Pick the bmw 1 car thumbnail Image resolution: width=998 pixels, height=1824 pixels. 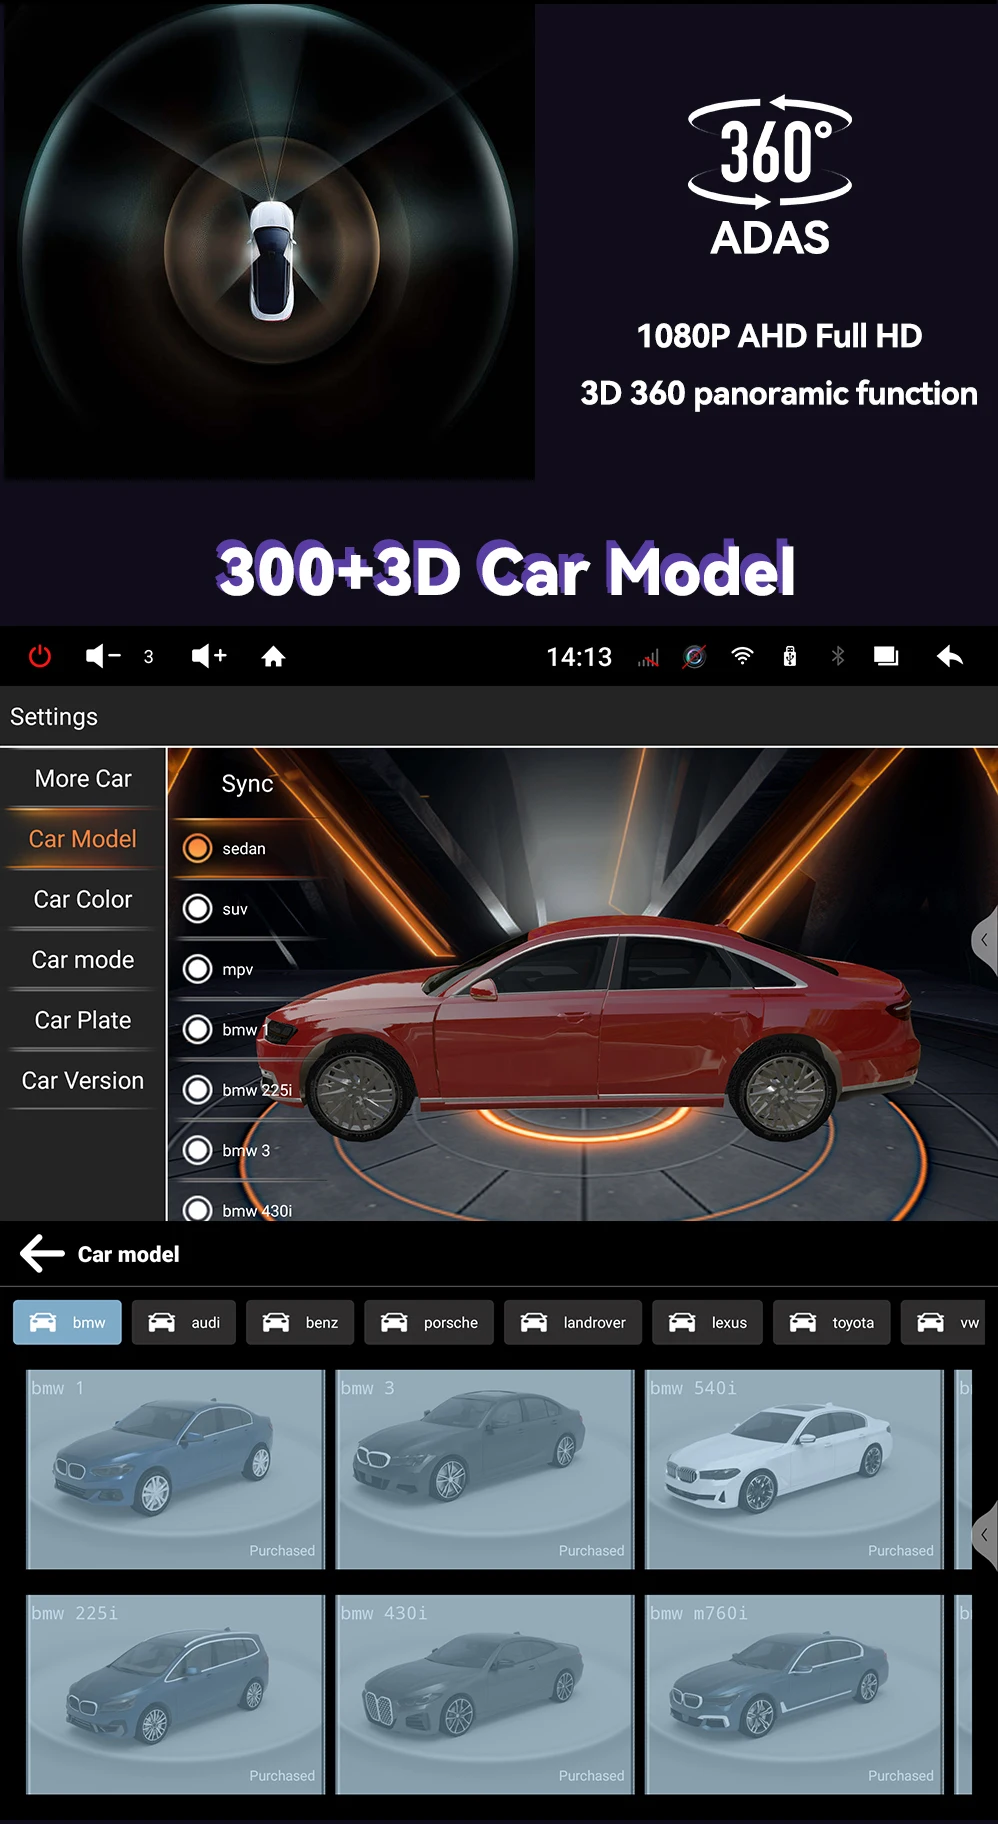tap(176, 1469)
